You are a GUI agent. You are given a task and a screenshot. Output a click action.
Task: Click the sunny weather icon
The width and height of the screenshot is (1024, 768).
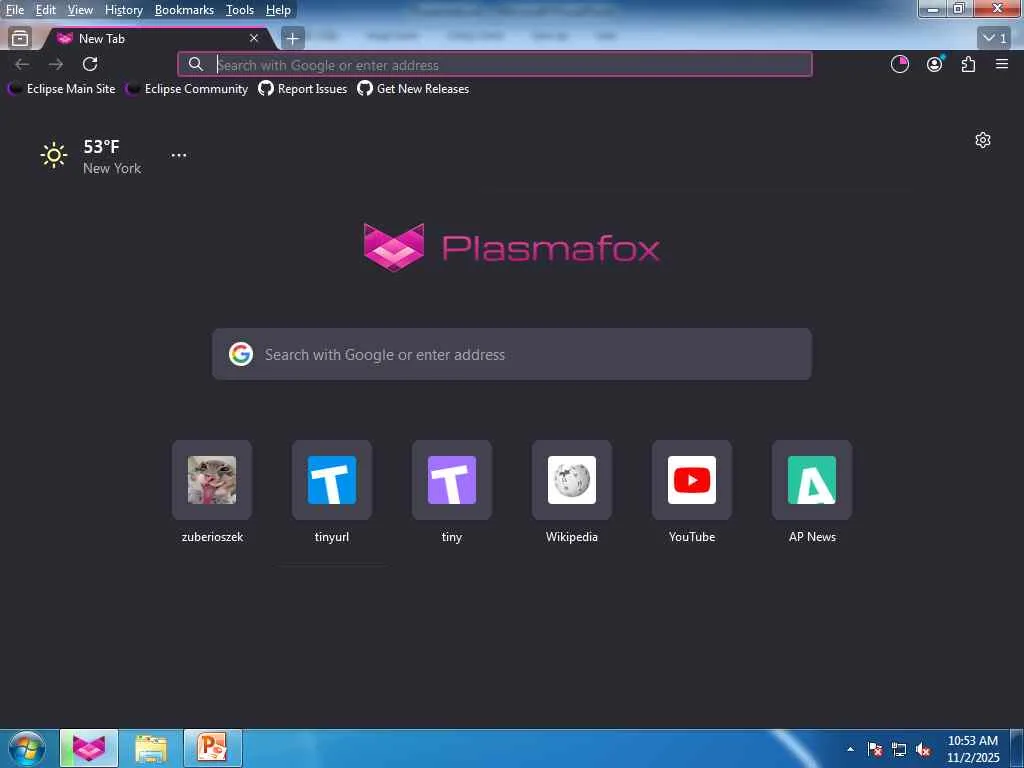(x=54, y=155)
